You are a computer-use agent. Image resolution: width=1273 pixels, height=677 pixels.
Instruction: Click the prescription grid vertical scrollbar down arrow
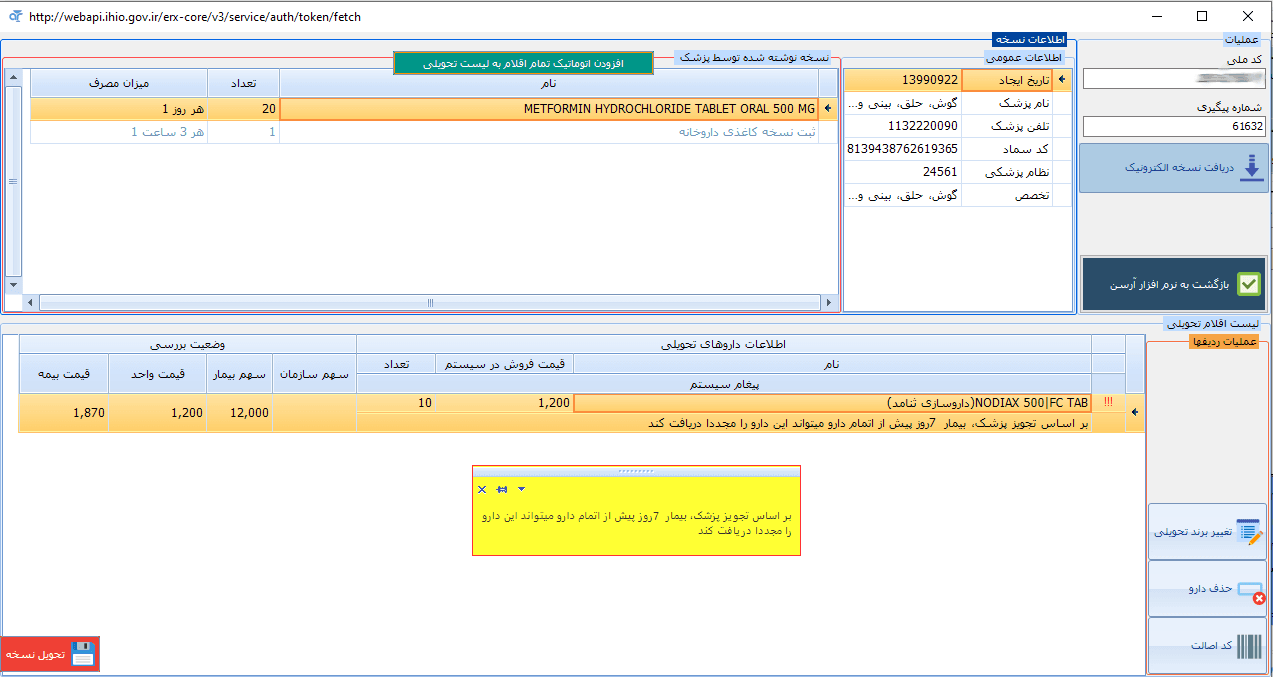coord(13,284)
